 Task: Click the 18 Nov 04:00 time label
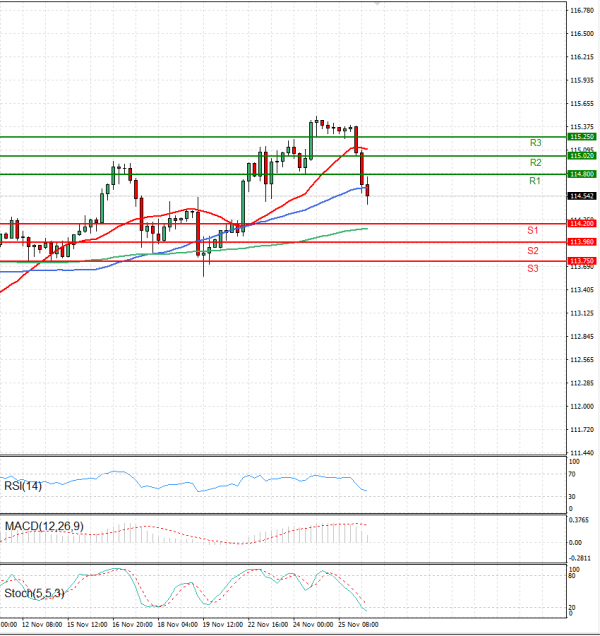point(177,625)
